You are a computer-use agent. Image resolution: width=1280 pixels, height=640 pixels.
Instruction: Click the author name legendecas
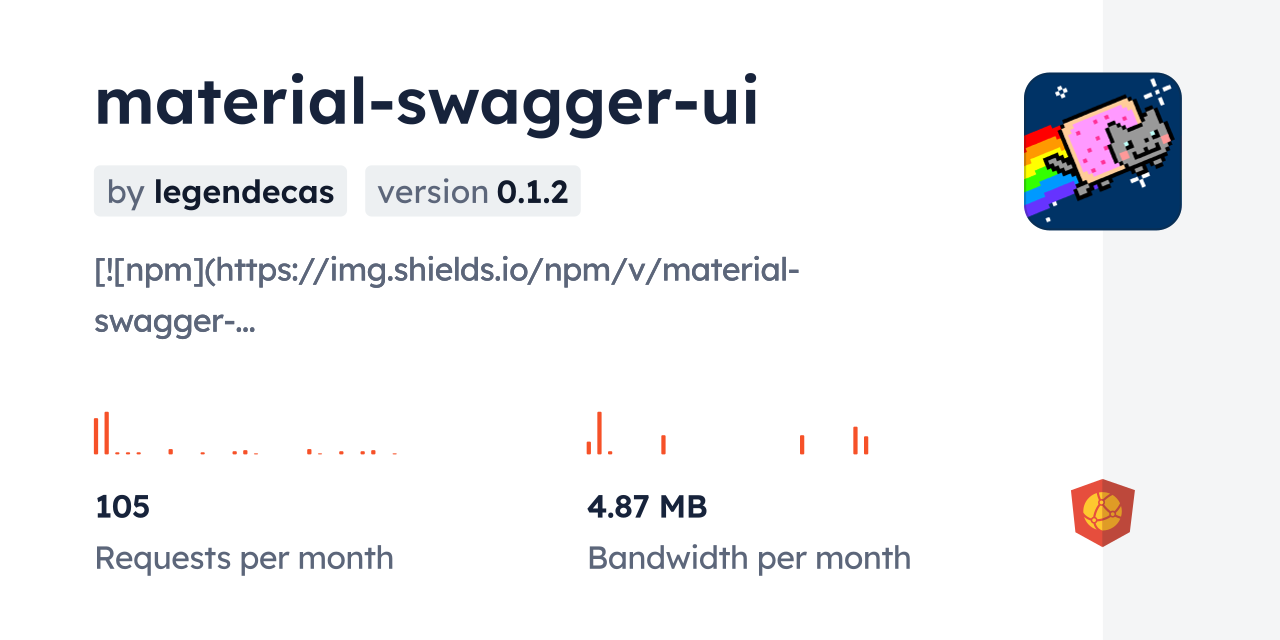coord(244,191)
